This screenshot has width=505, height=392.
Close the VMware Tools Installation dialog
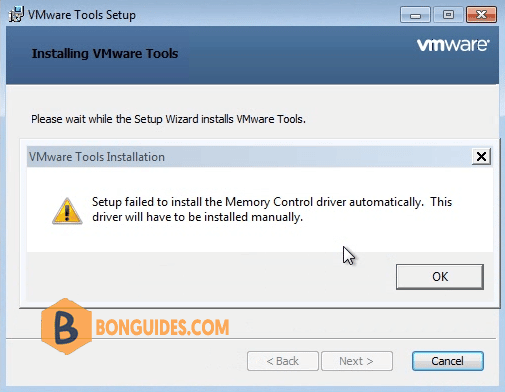point(481,156)
